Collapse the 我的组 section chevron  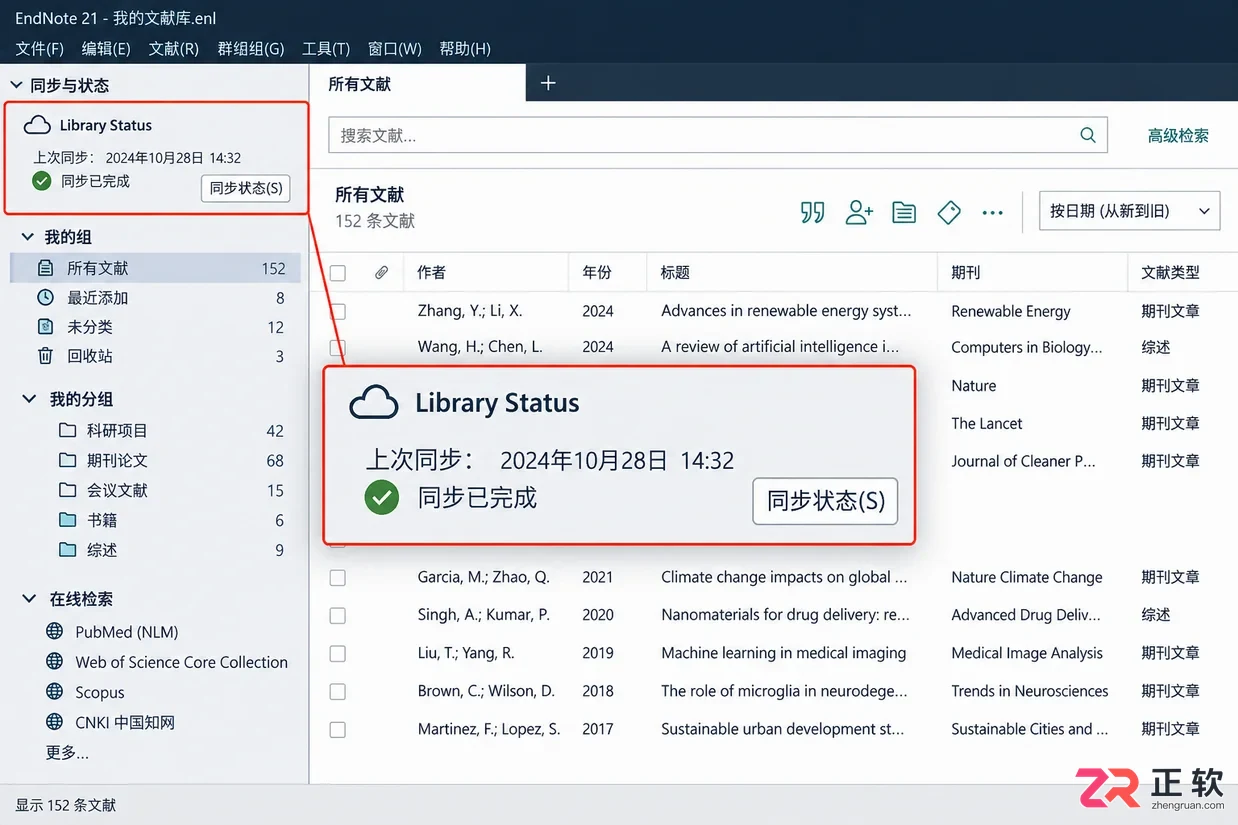click(29, 237)
